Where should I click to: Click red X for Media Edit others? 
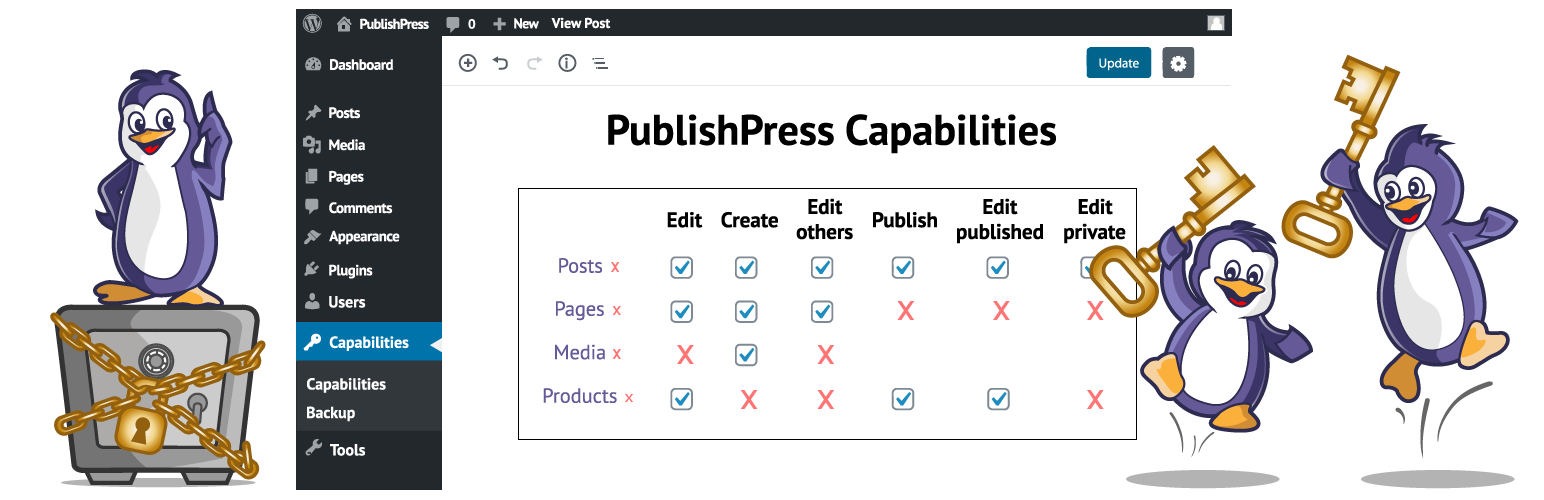pos(825,354)
